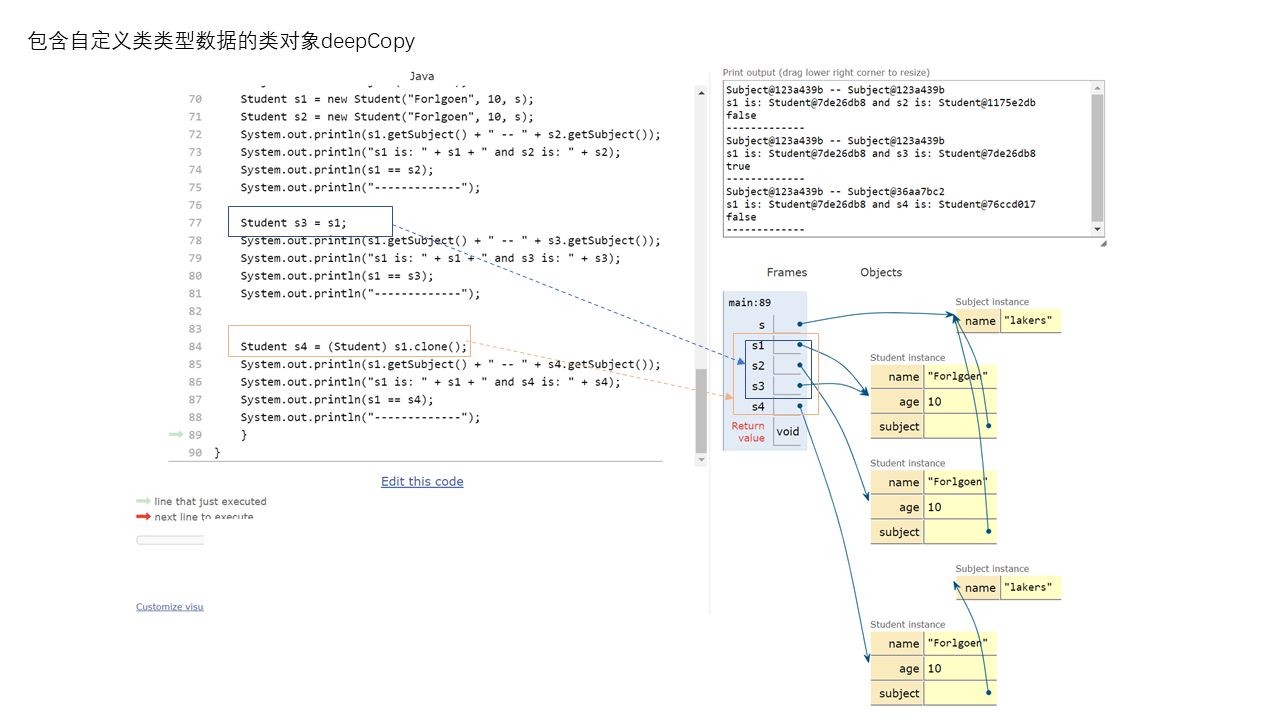Image resolution: width=1280 pixels, height=720 pixels.
Task: Click output line 's1 is ... s2 is: Student@1175e2db'
Action: tap(881, 103)
